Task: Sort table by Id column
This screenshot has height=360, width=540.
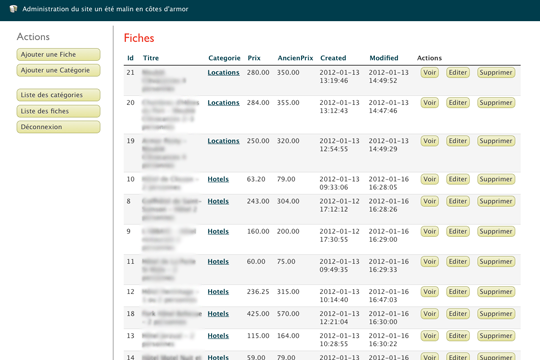Action: tap(130, 58)
